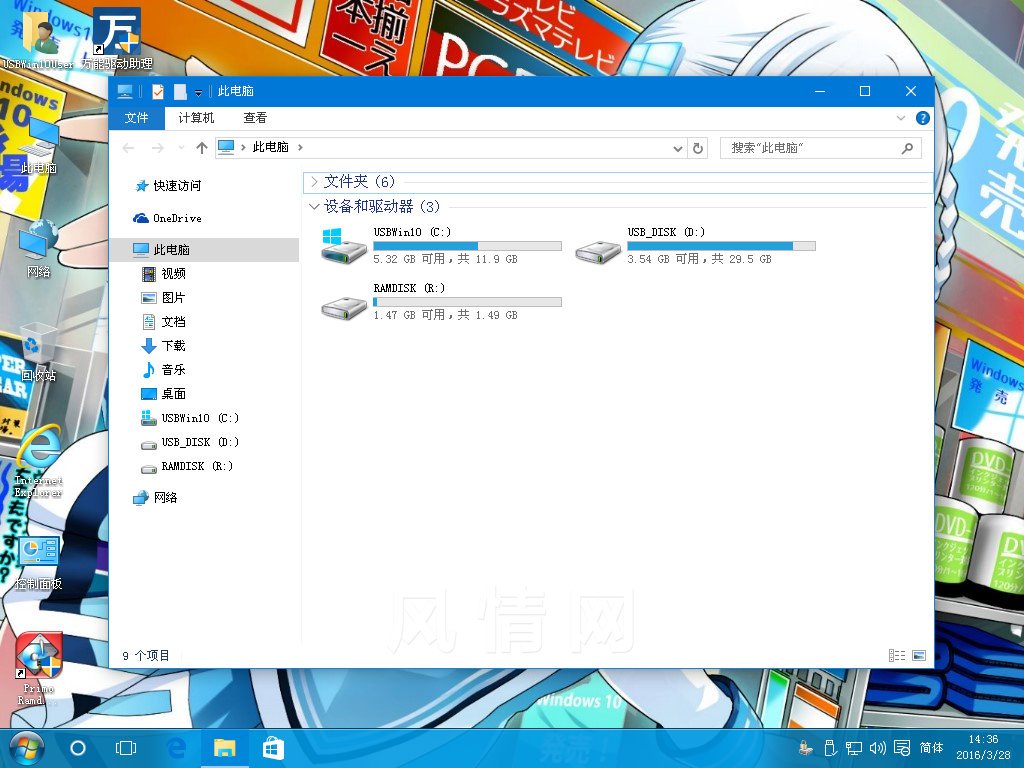Open the Customize Quick Access Toolbar dropdown
This screenshot has width=1024, height=768.
(x=199, y=92)
